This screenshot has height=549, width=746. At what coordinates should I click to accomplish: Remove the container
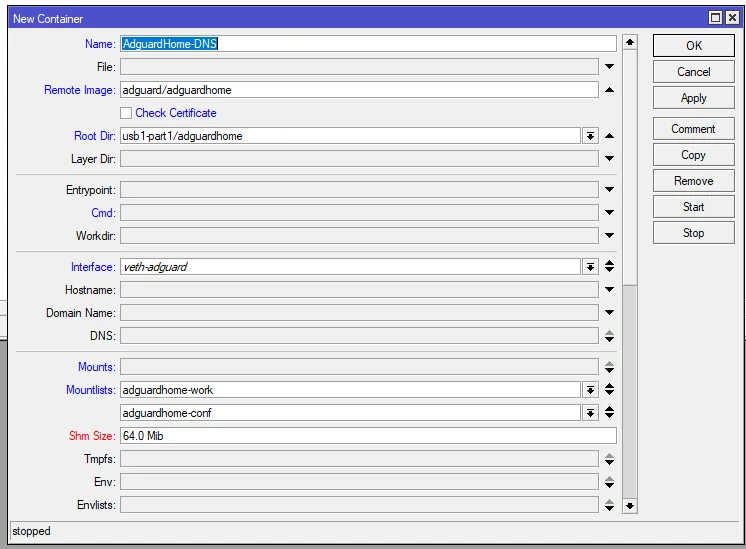(x=693, y=181)
